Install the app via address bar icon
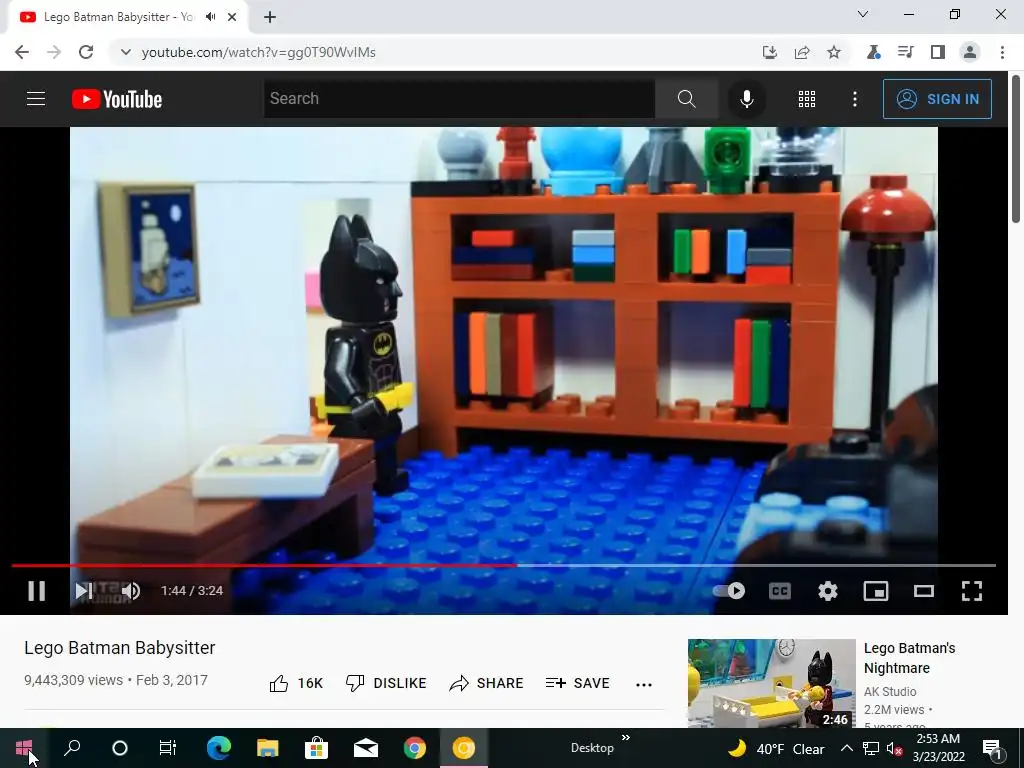Image resolution: width=1024 pixels, height=768 pixels. (x=770, y=52)
